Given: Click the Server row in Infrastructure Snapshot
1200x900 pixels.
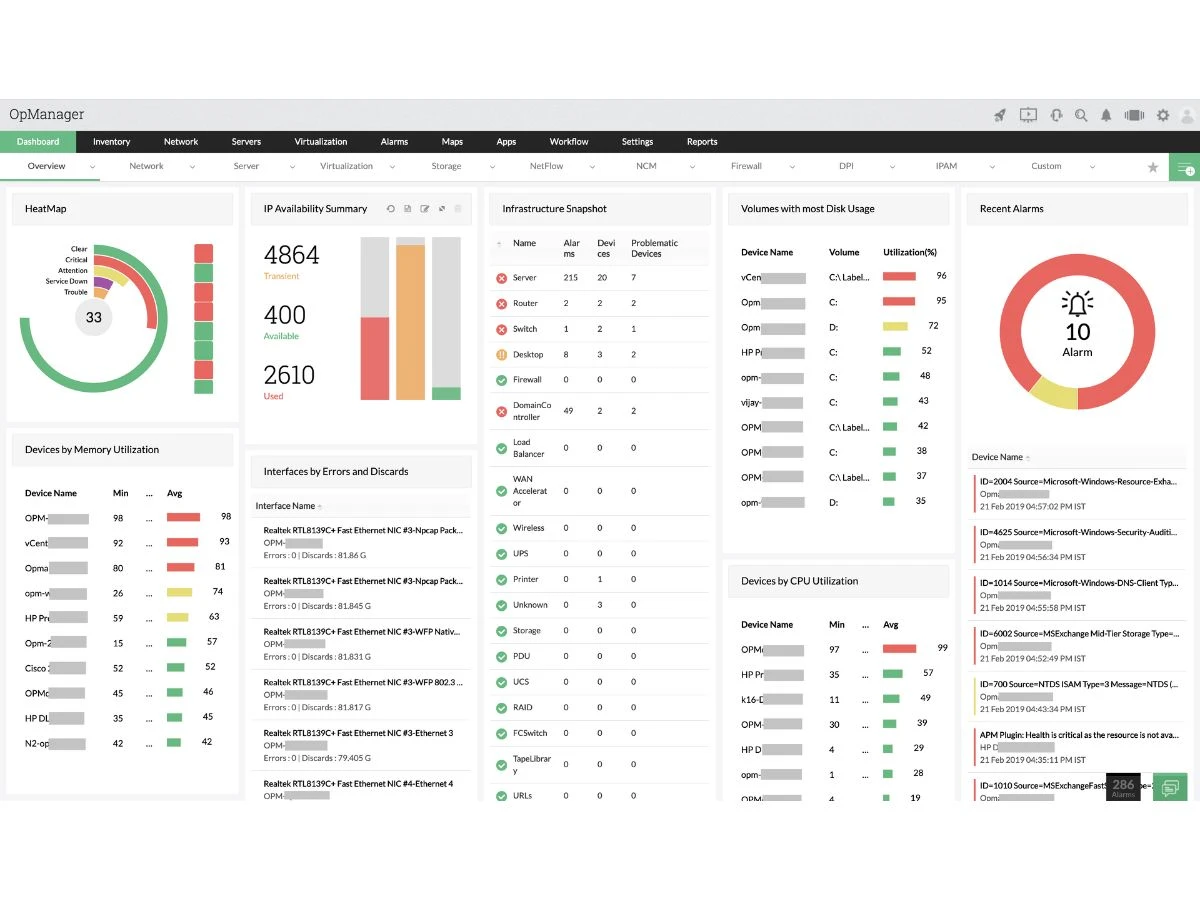Looking at the screenshot, I should (599, 278).
